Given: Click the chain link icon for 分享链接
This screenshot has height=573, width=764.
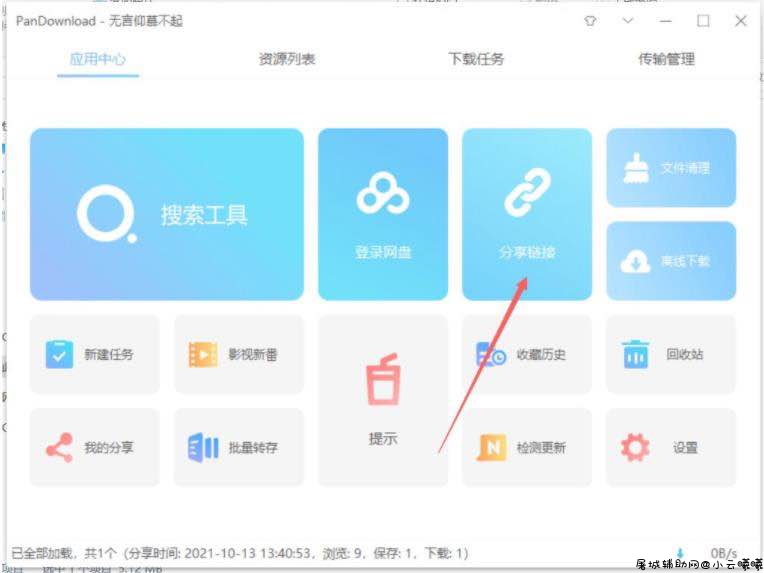Looking at the screenshot, I should tap(527, 192).
